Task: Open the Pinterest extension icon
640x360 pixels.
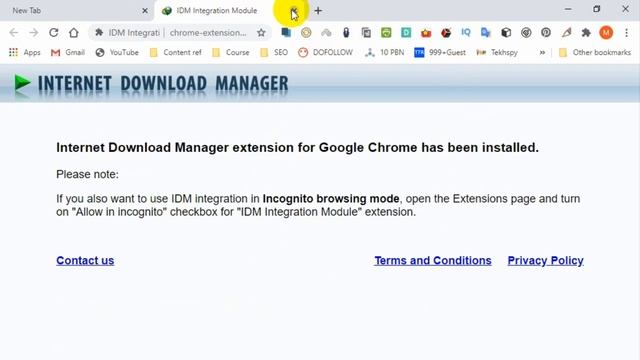Action: pos(546,33)
